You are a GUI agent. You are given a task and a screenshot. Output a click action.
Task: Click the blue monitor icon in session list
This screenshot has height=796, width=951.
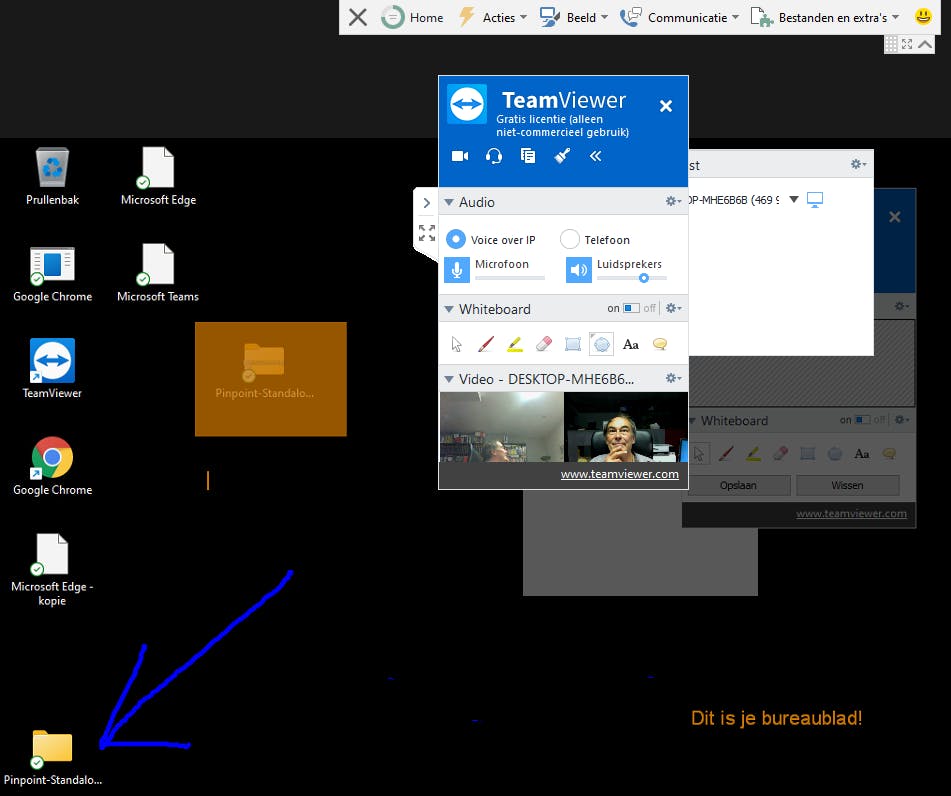(815, 200)
